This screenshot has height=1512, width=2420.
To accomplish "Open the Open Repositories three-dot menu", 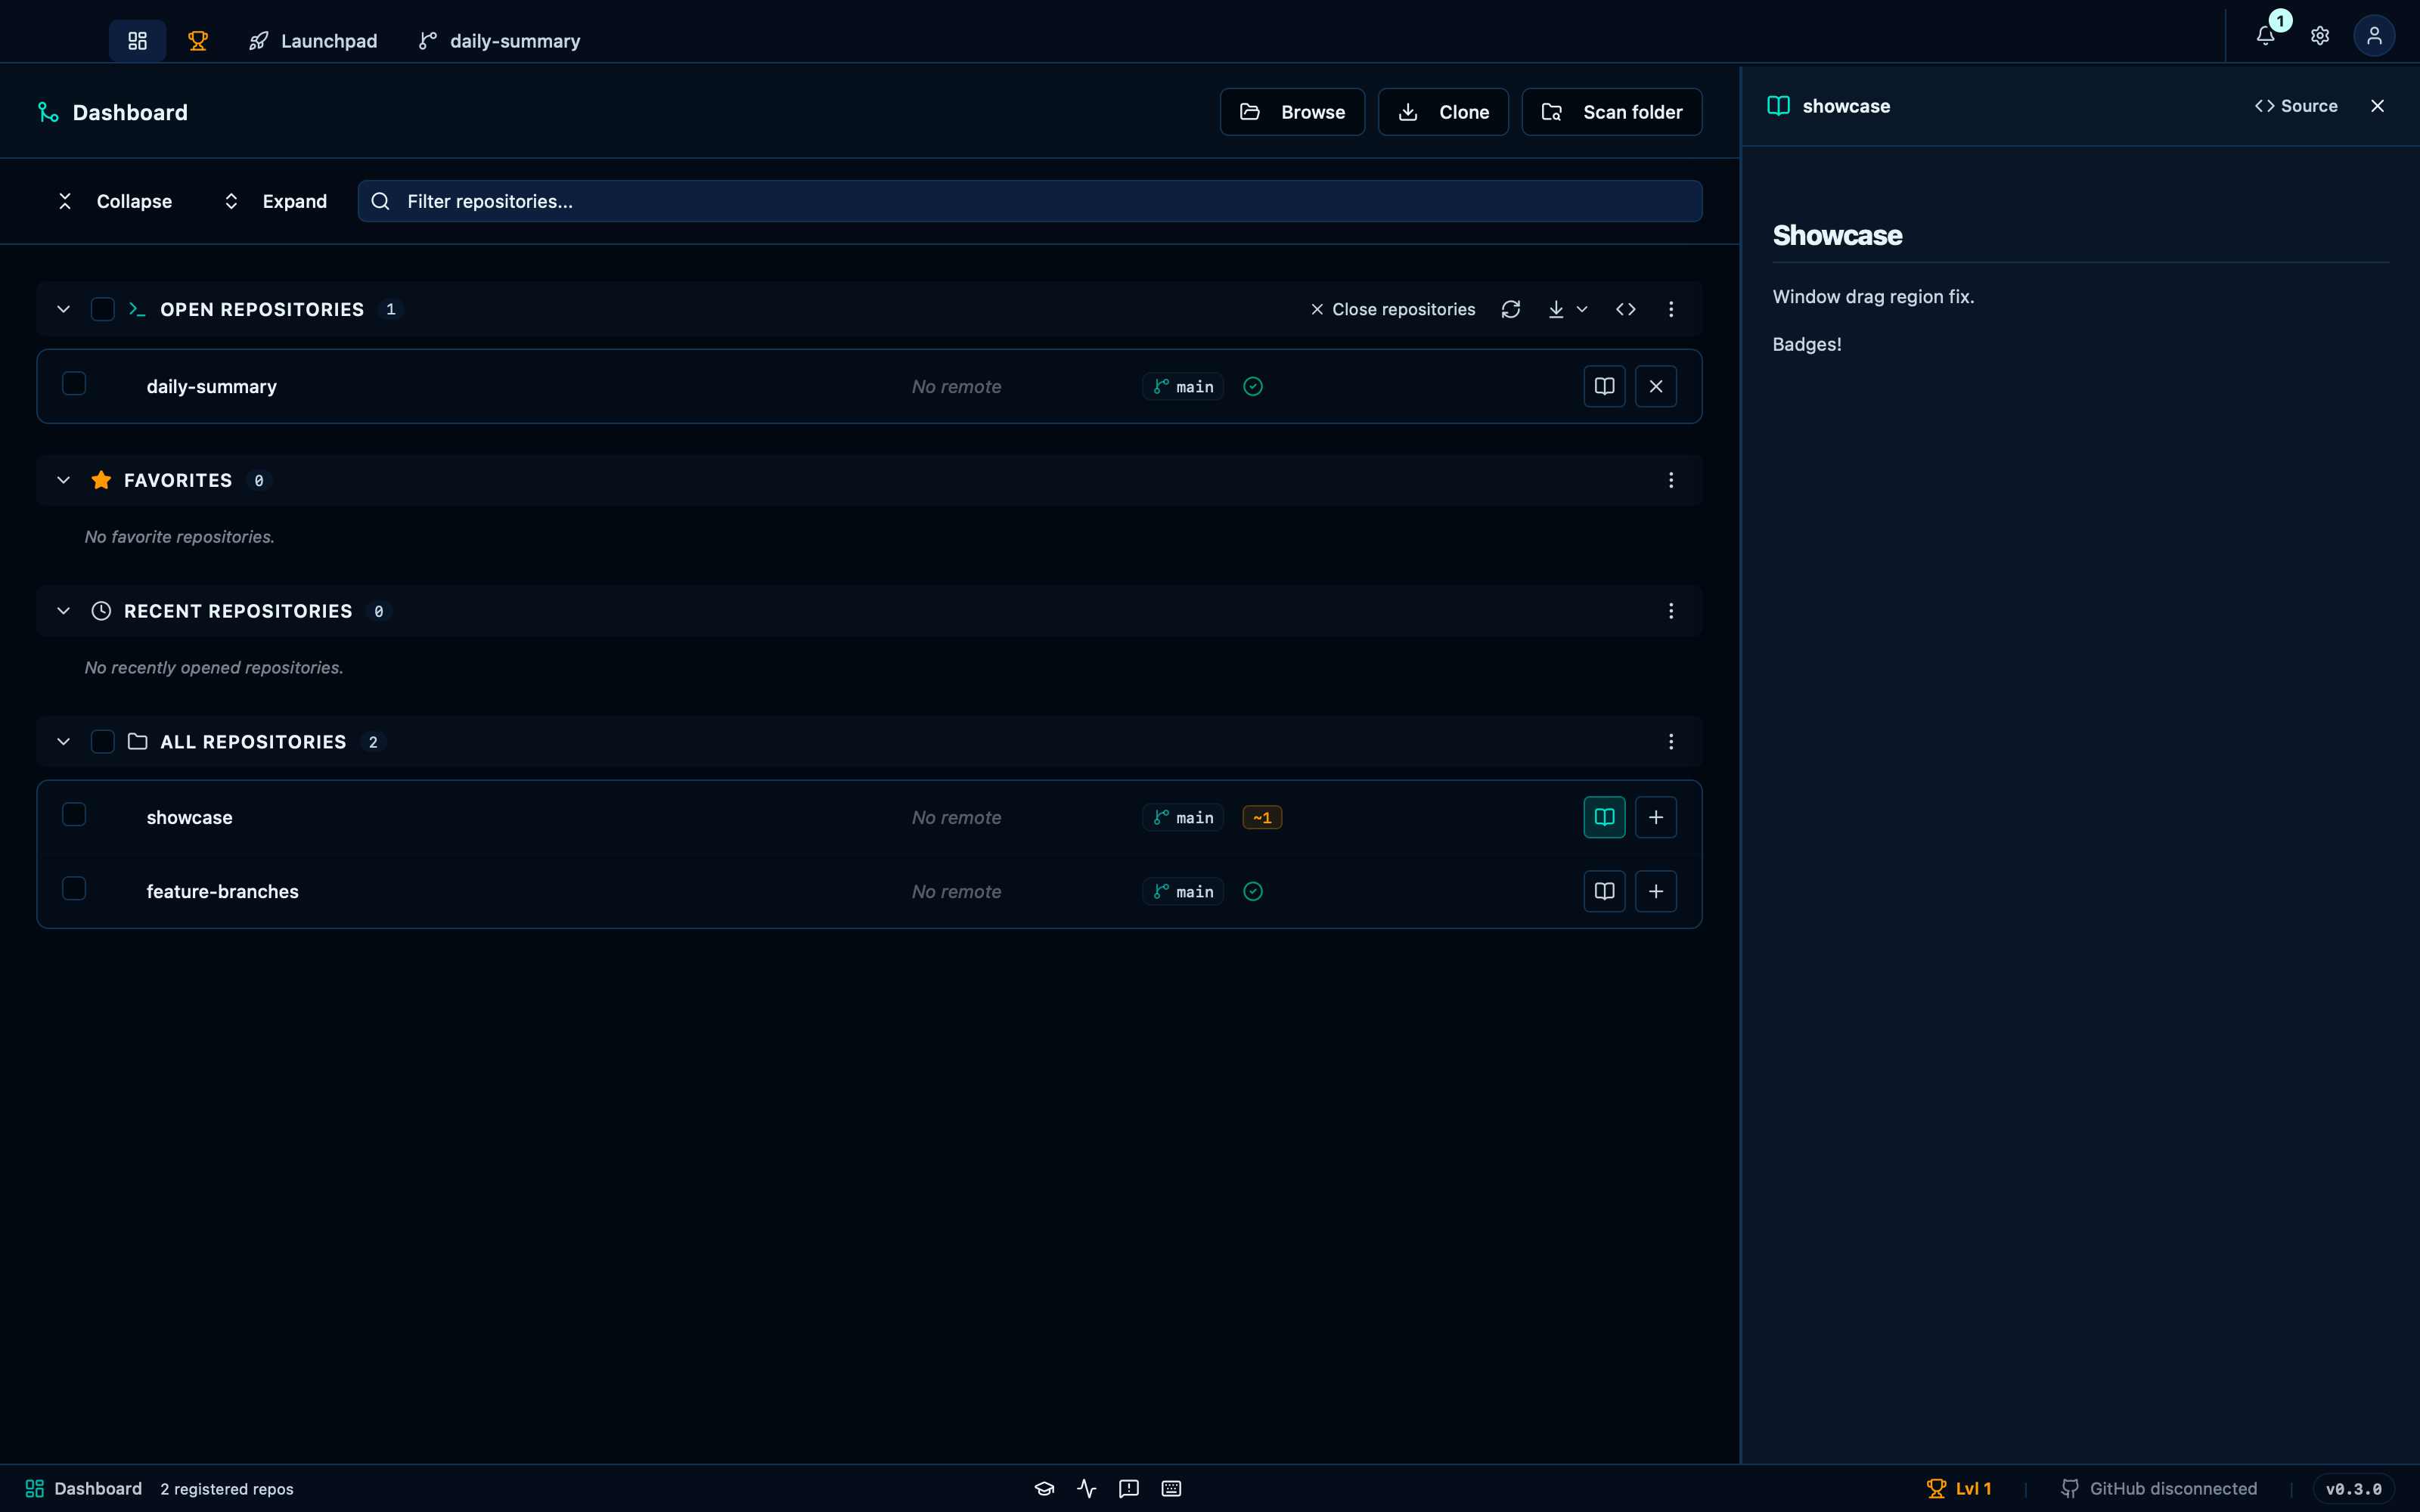I will [x=1671, y=309].
